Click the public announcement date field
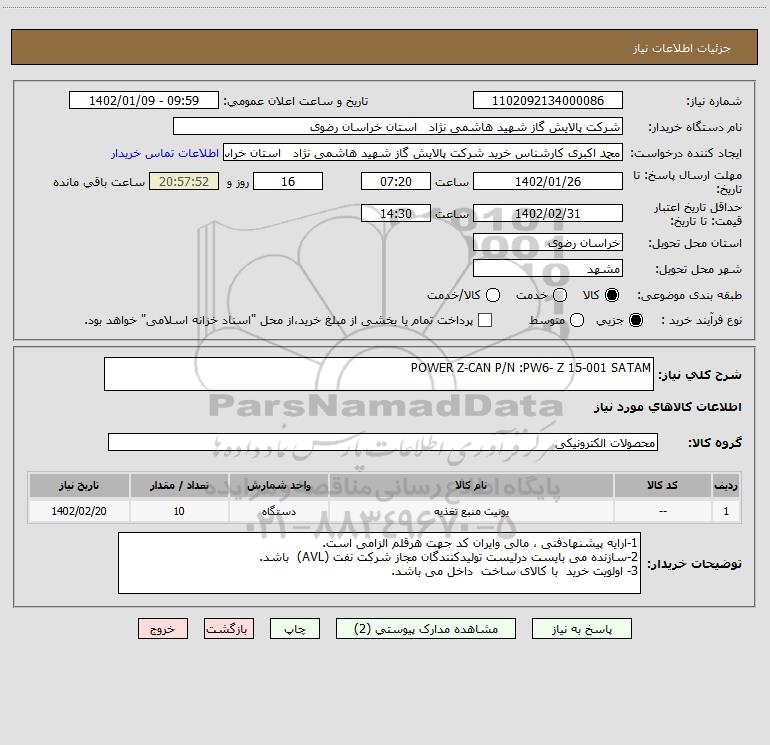 [x=144, y=100]
